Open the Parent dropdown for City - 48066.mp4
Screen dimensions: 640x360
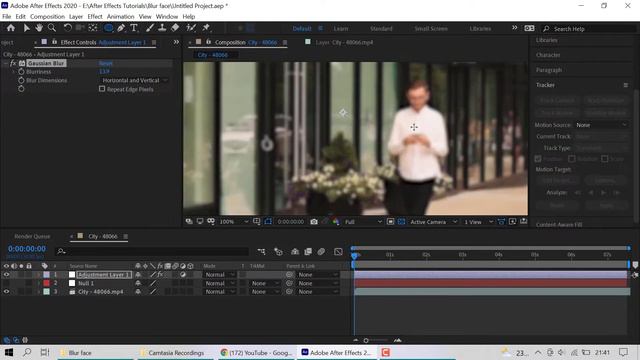click(318, 292)
